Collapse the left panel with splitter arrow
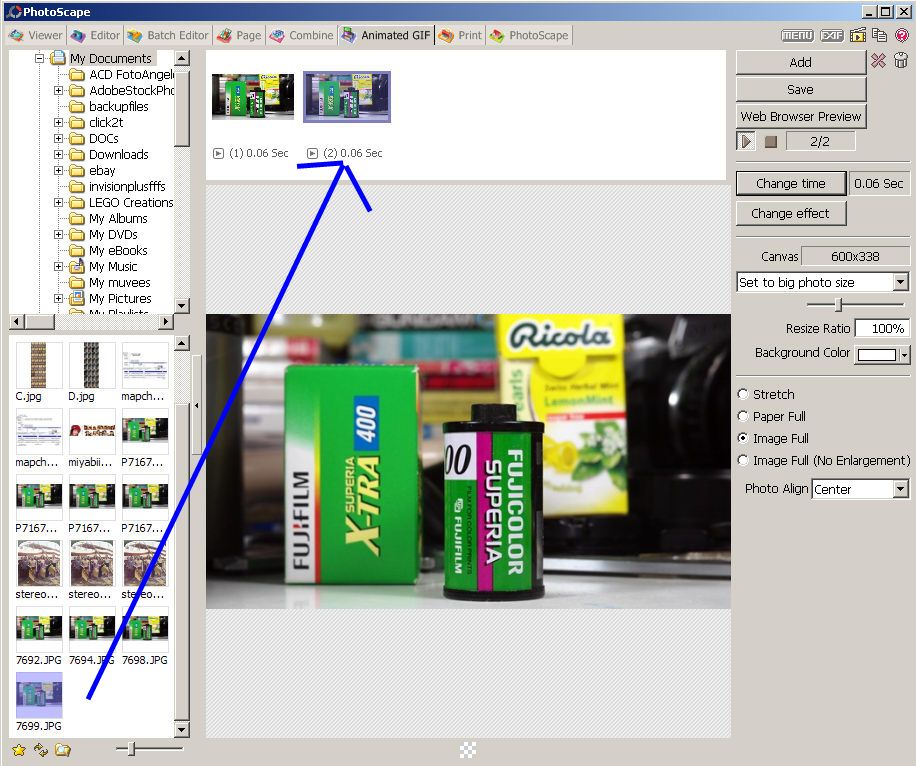 [x=196, y=405]
